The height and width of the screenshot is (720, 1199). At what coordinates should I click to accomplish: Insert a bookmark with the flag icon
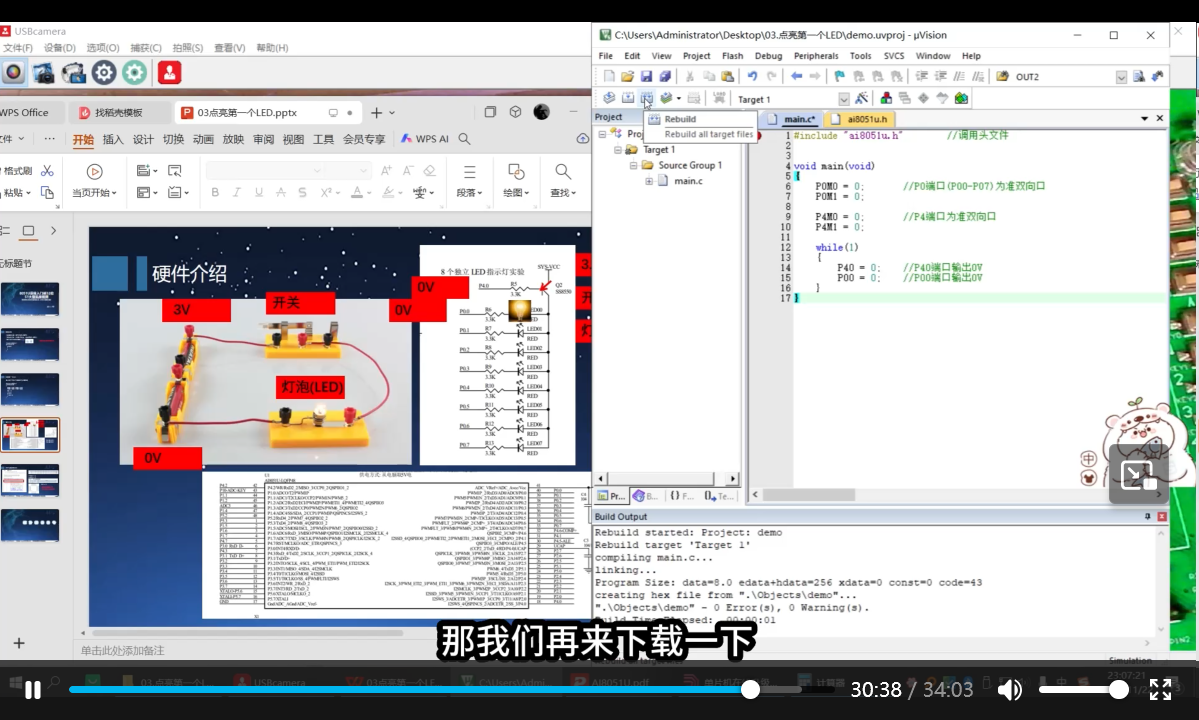pyautogui.click(x=840, y=76)
